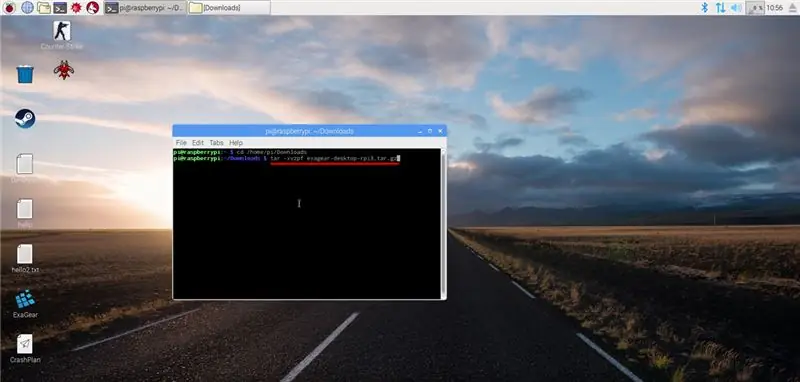Open the volume control speaker icon
Screen dimensions: 800x382
pos(736,7)
